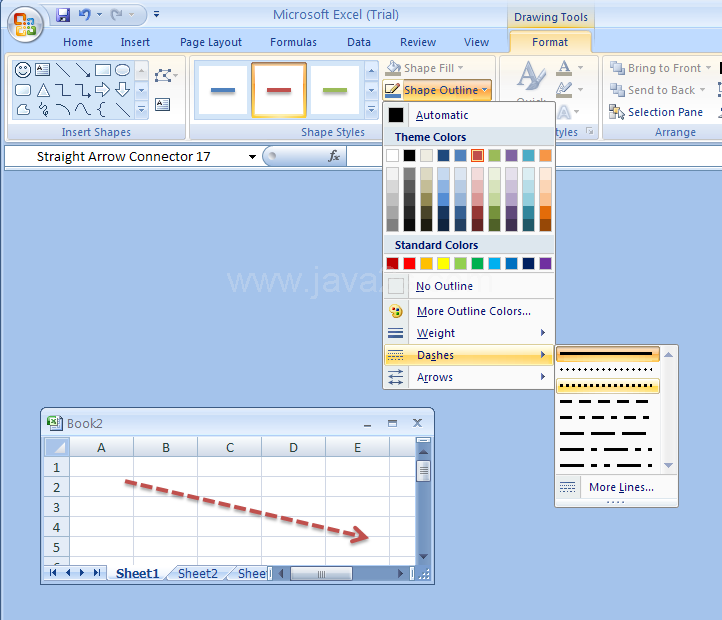The image size is (722, 620).
Task: Open the WordArt Styles dialog launcher
Action: click(x=590, y=132)
